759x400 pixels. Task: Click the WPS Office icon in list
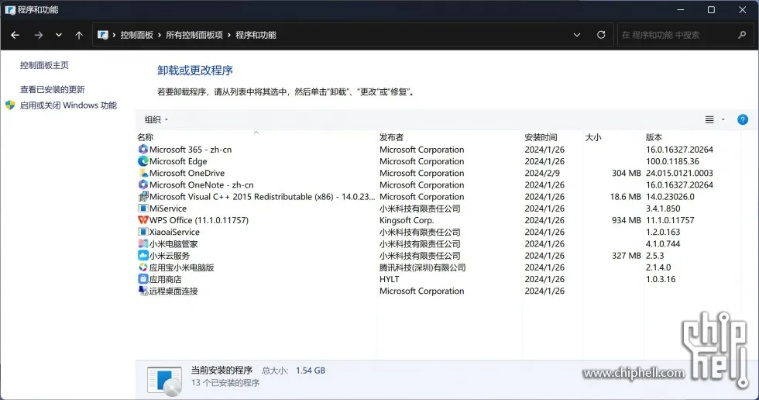tap(142, 220)
